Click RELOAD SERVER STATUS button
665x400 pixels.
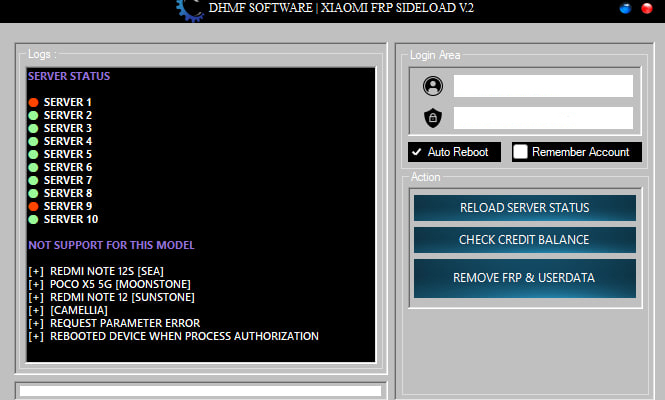[525, 208]
